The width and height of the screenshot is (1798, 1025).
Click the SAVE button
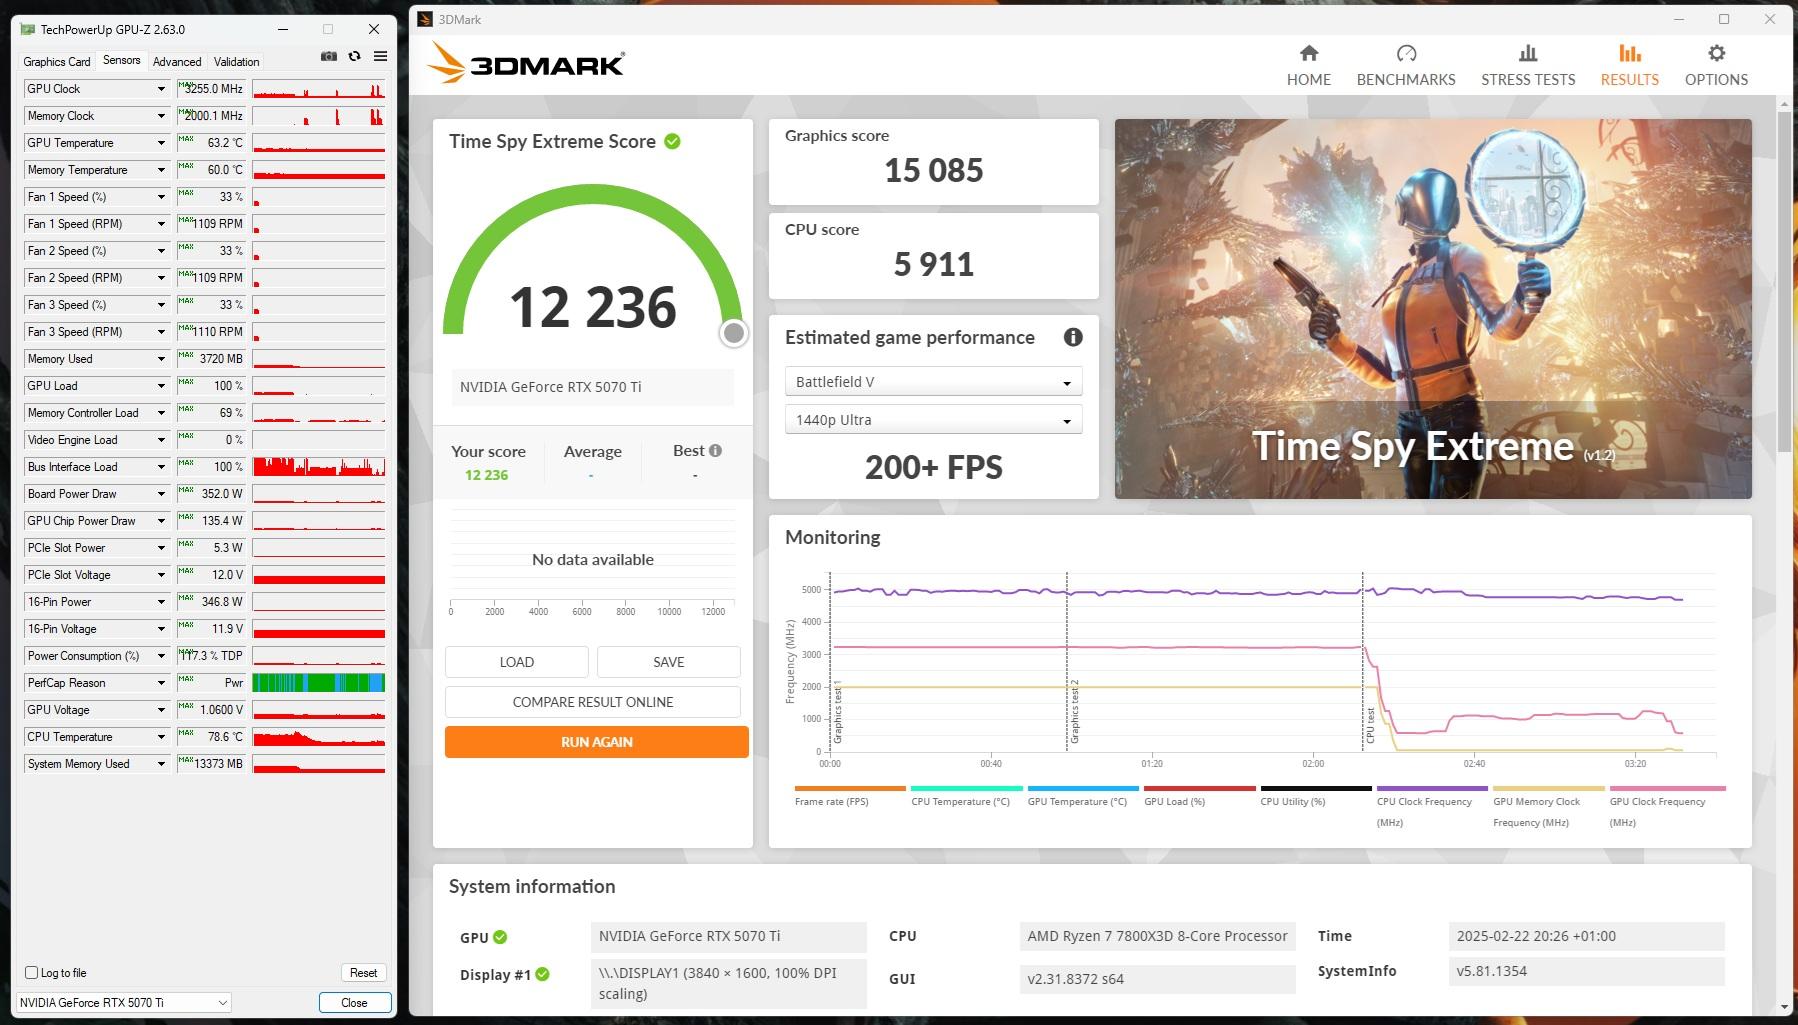point(669,662)
